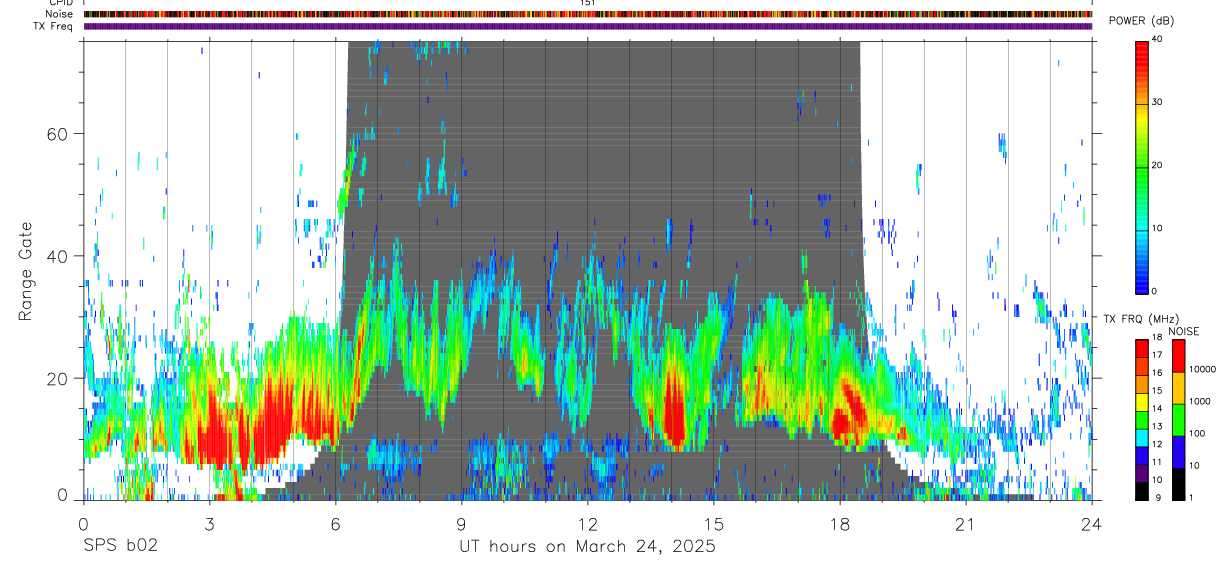Click the Noise row label at top
The width and height of the screenshot is (1228, 567).
pyautogui.click(x=60, y=14)
